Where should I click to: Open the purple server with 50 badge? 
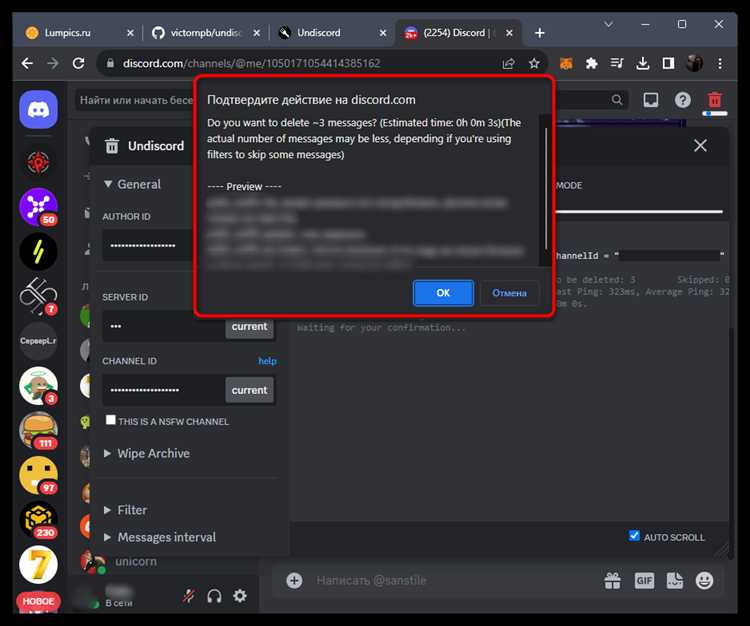tap(38, 207)
